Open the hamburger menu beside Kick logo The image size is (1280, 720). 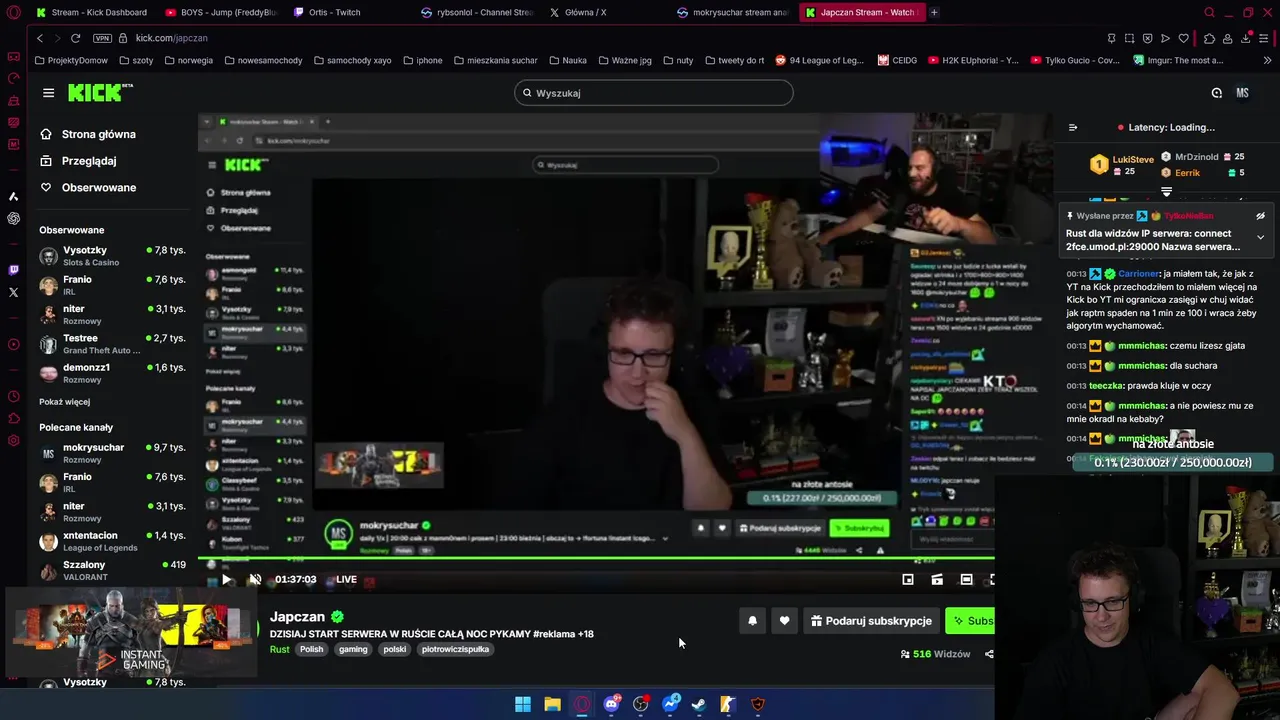(x=48, y=93)
